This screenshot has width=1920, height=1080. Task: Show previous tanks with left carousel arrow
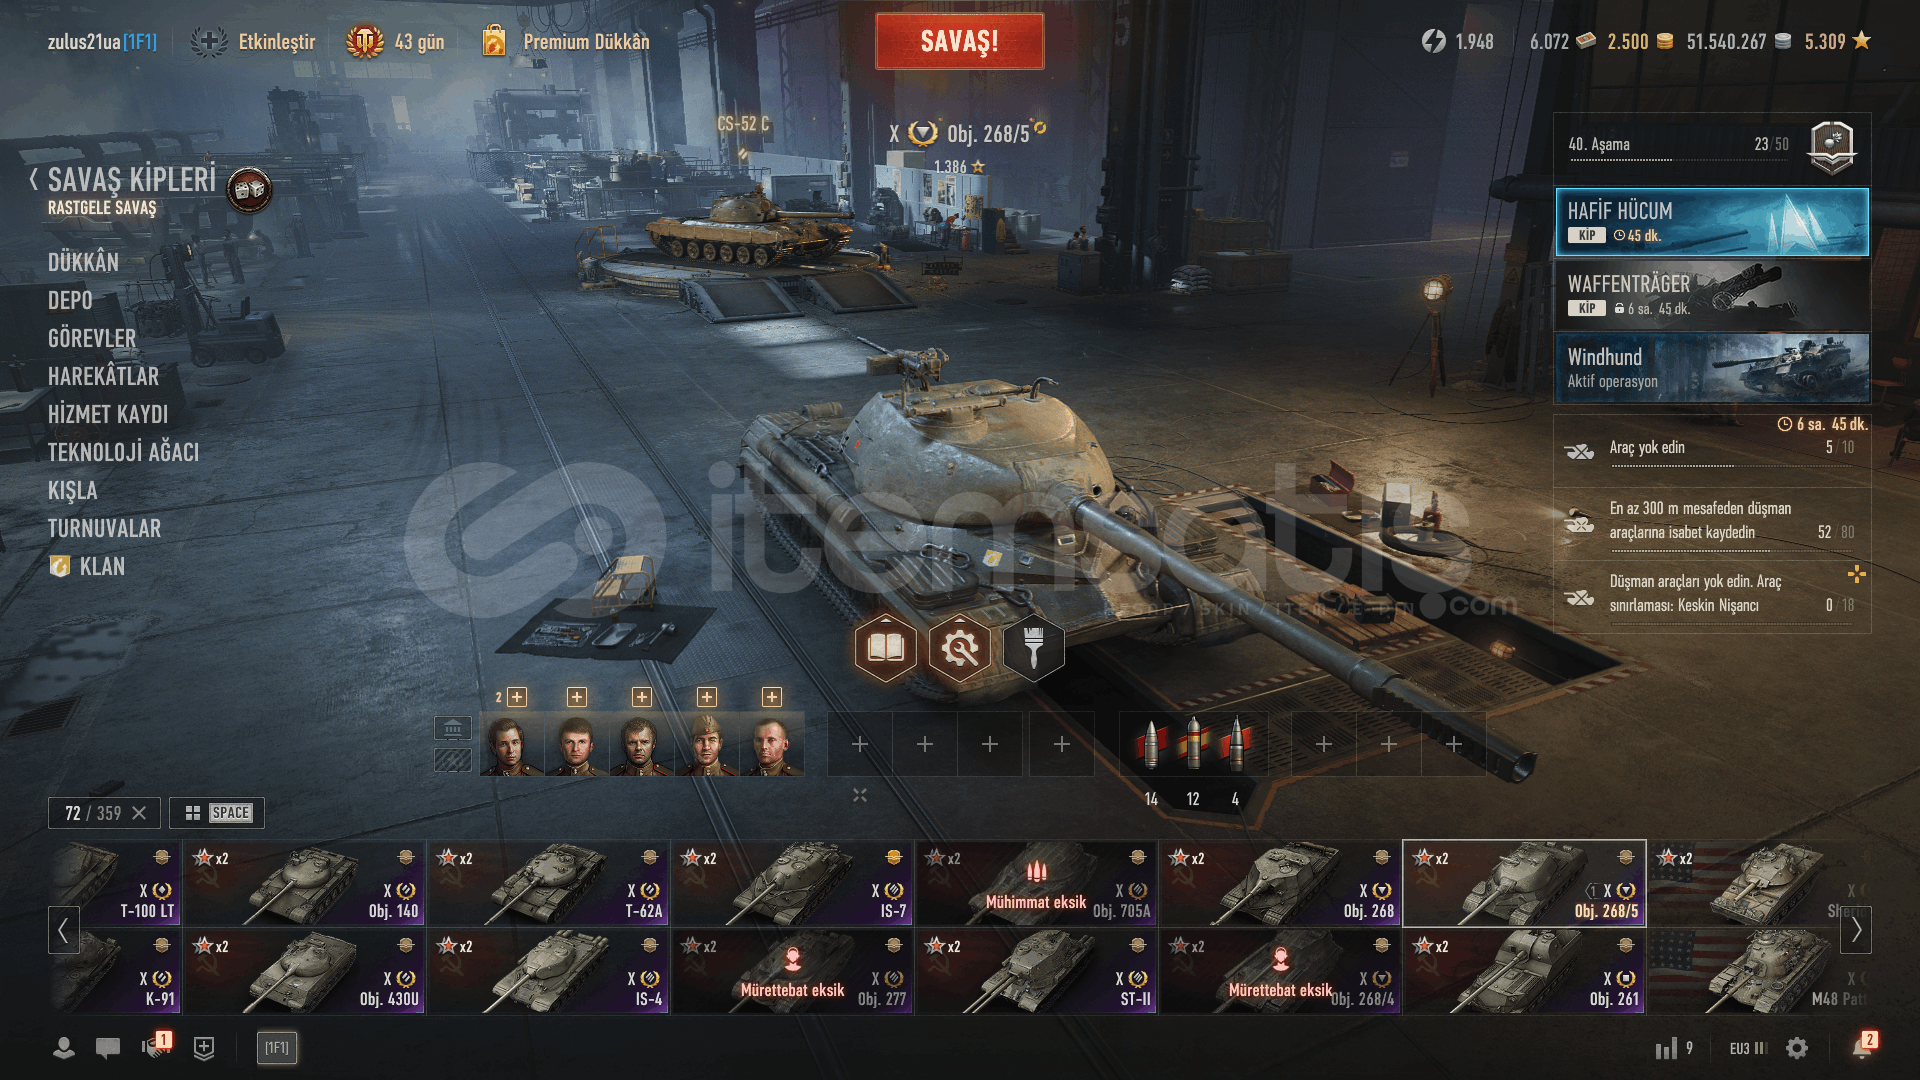tap(63, 930)
